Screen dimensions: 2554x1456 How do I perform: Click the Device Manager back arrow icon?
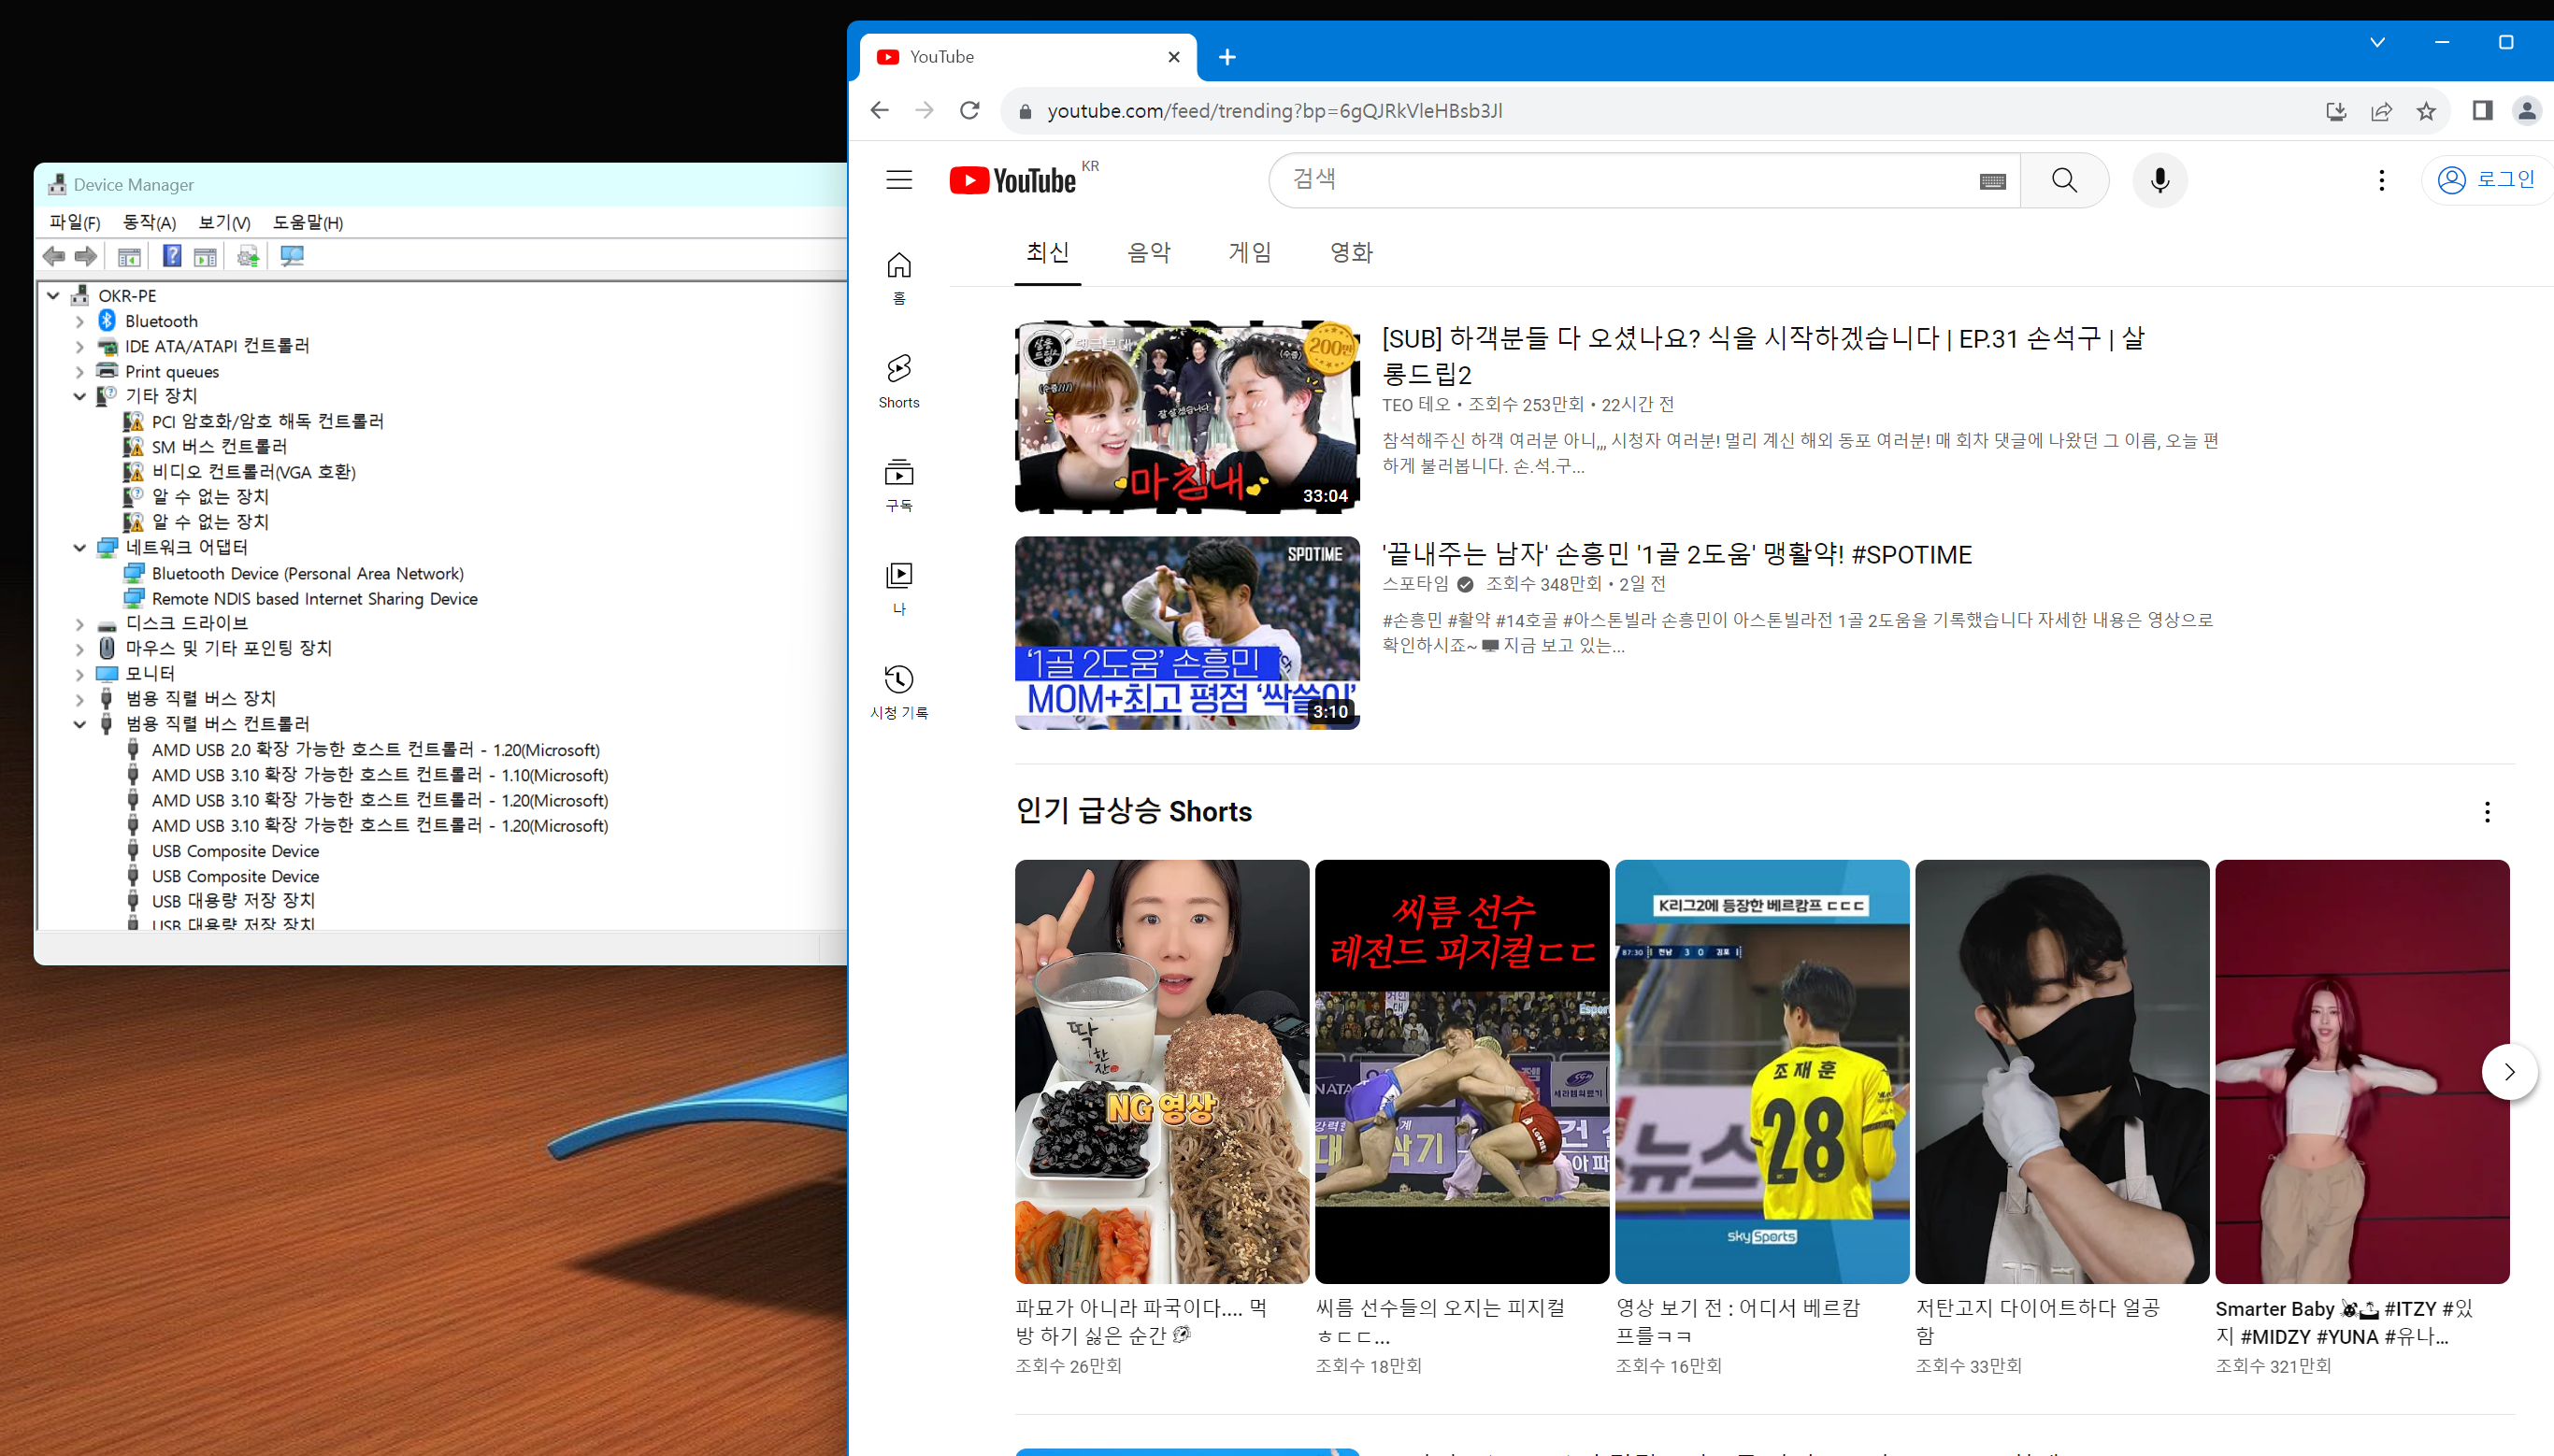[x=54, y=257]
